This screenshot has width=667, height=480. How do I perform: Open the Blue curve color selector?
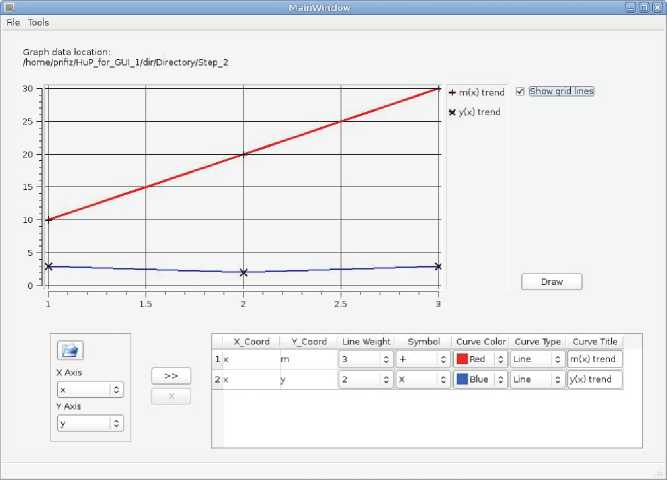(479, 380)
